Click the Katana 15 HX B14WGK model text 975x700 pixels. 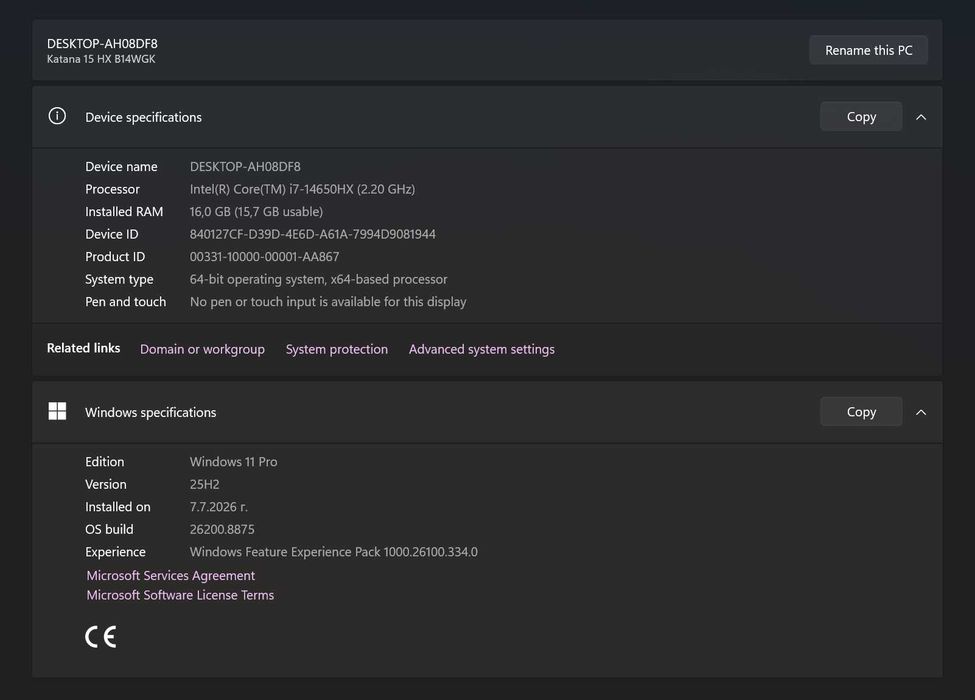point(101,59)
